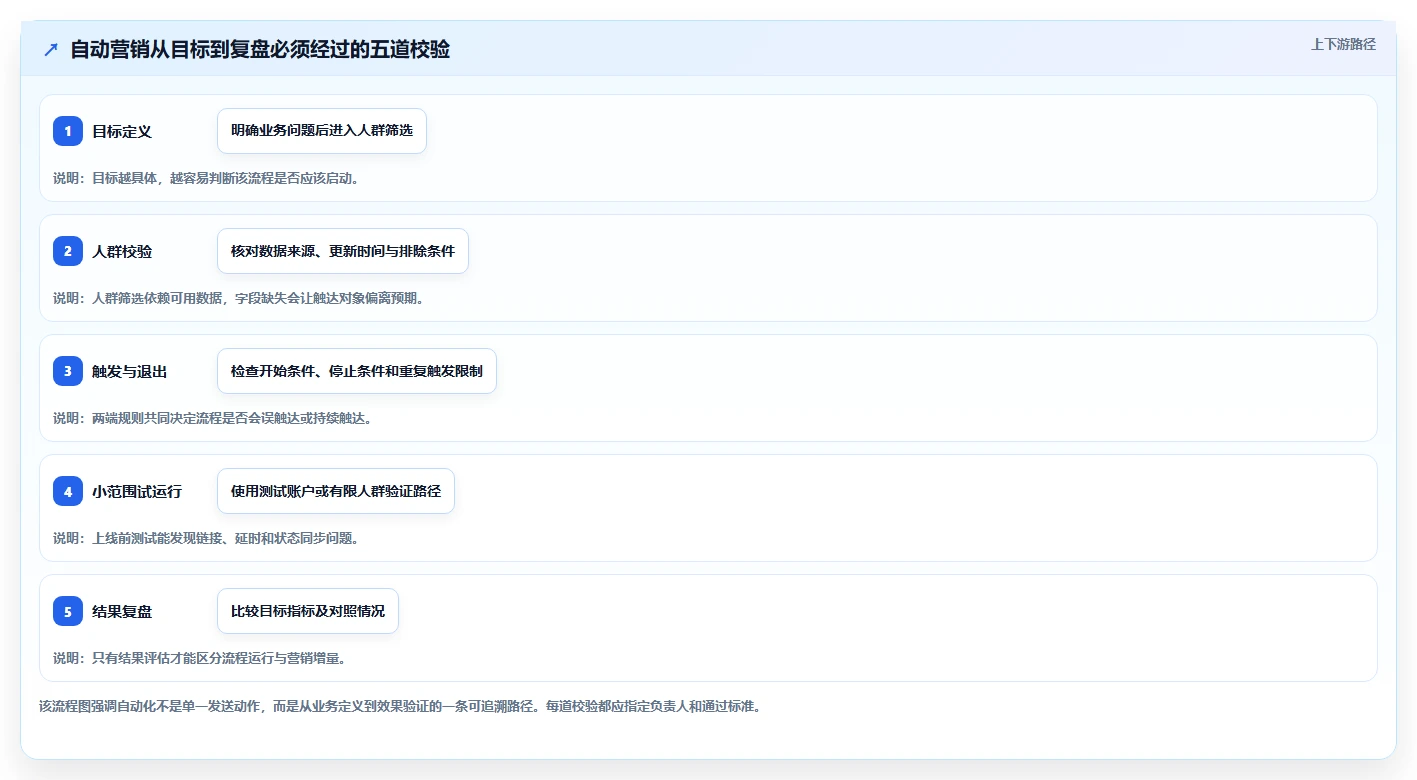The height and width of the screenshot is (780, 1417).
Task: Click the note 只有结果评估才能区分流程运行与营销增量
Action: 200,658
